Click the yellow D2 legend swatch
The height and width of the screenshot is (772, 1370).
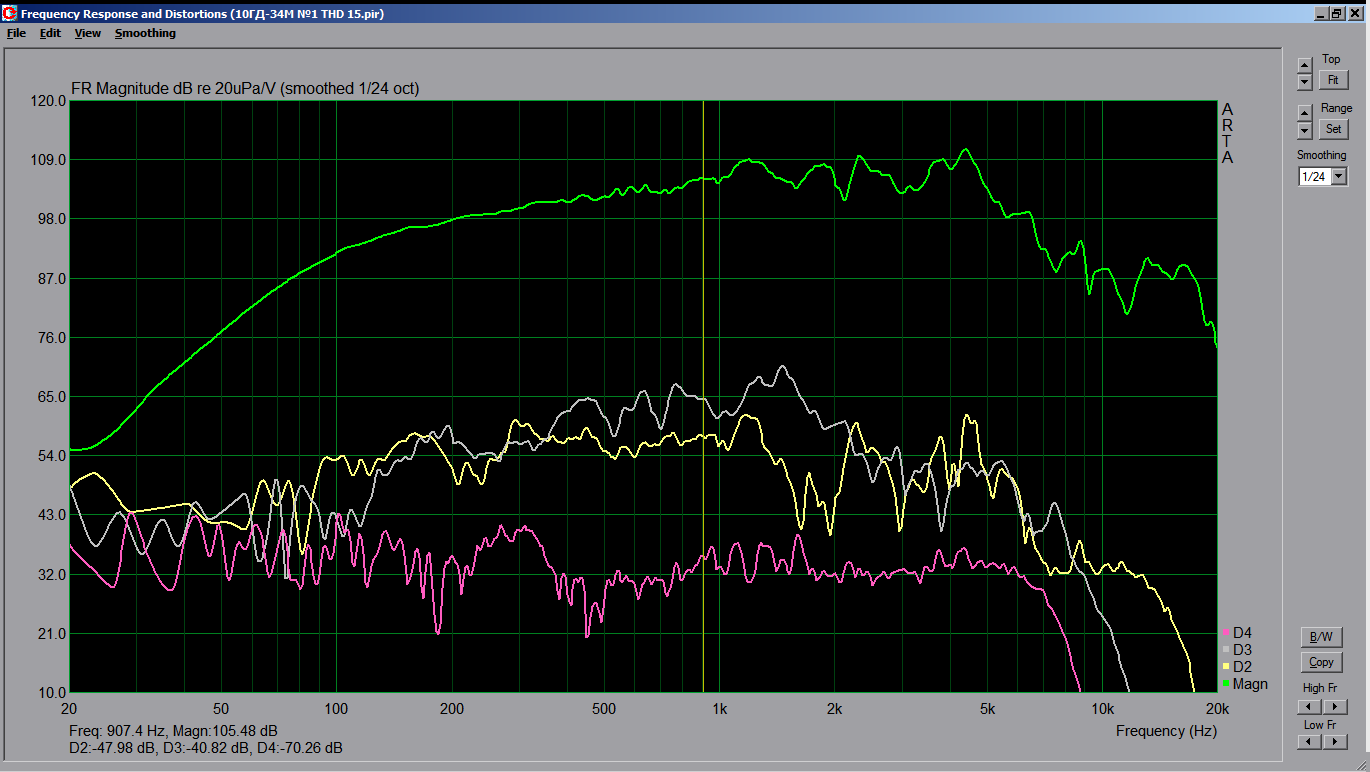pos(1226,667)
